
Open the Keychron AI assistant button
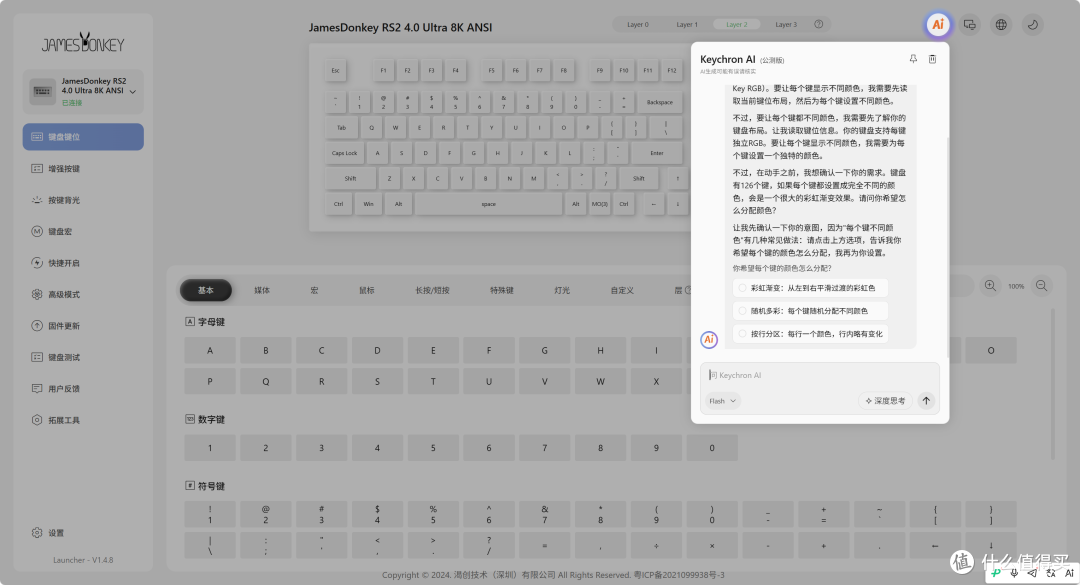pyautogui.click(x=937, y=25)
